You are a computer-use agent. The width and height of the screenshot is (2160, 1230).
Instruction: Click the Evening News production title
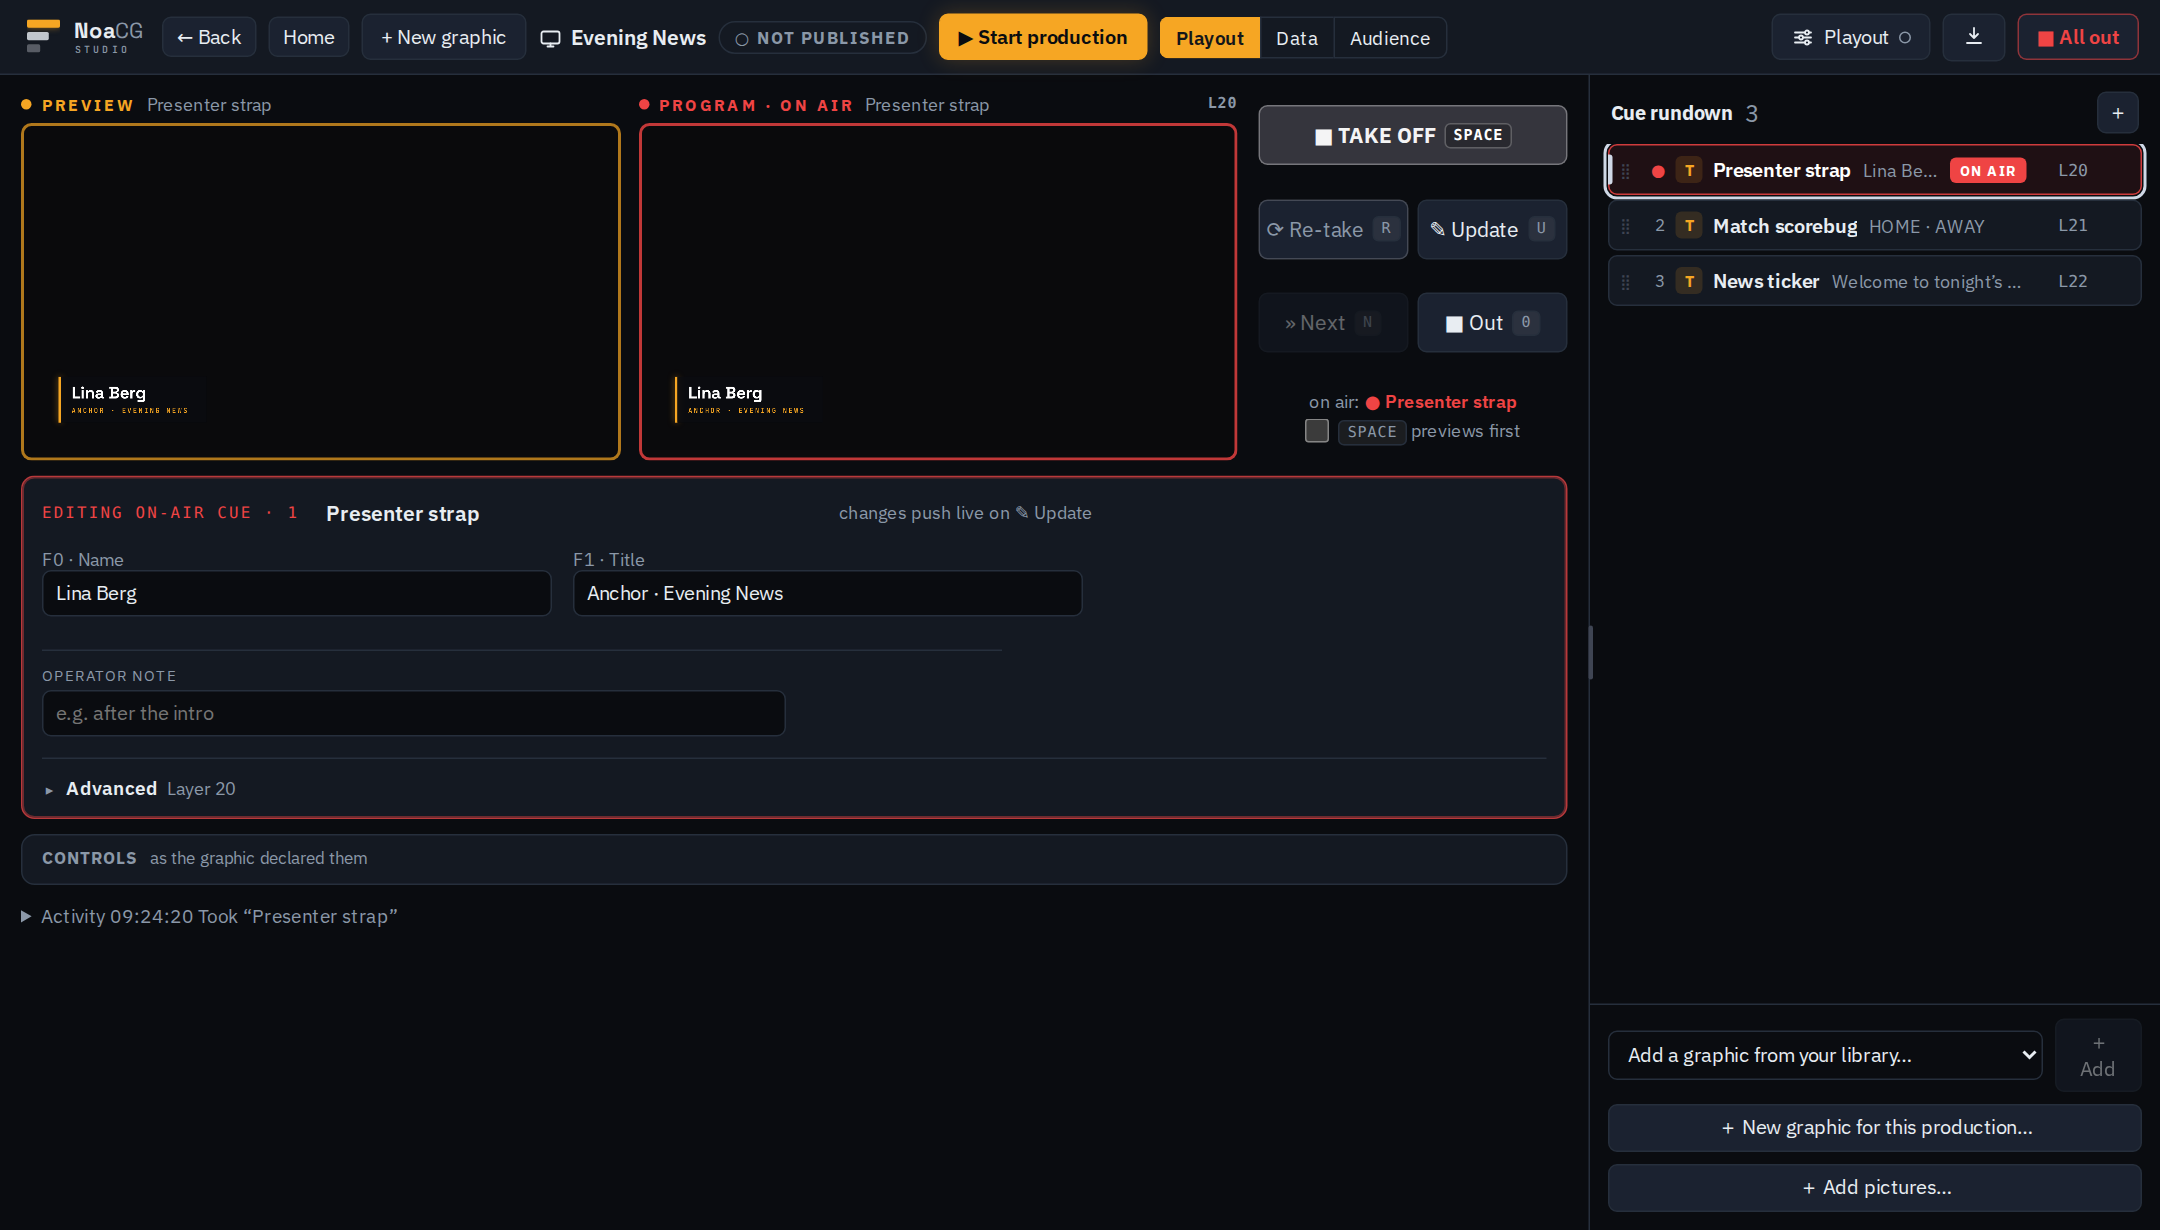638,38
